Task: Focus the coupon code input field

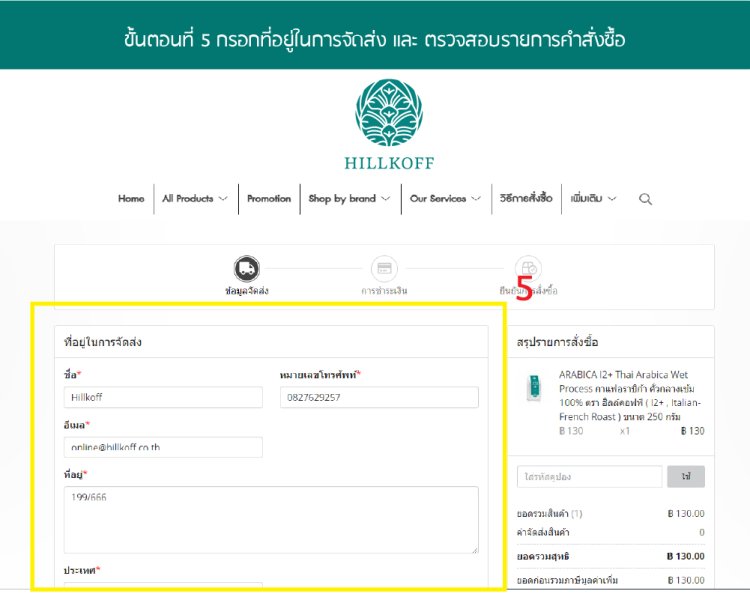Action: pyautogui.click(x=589, y=477)
